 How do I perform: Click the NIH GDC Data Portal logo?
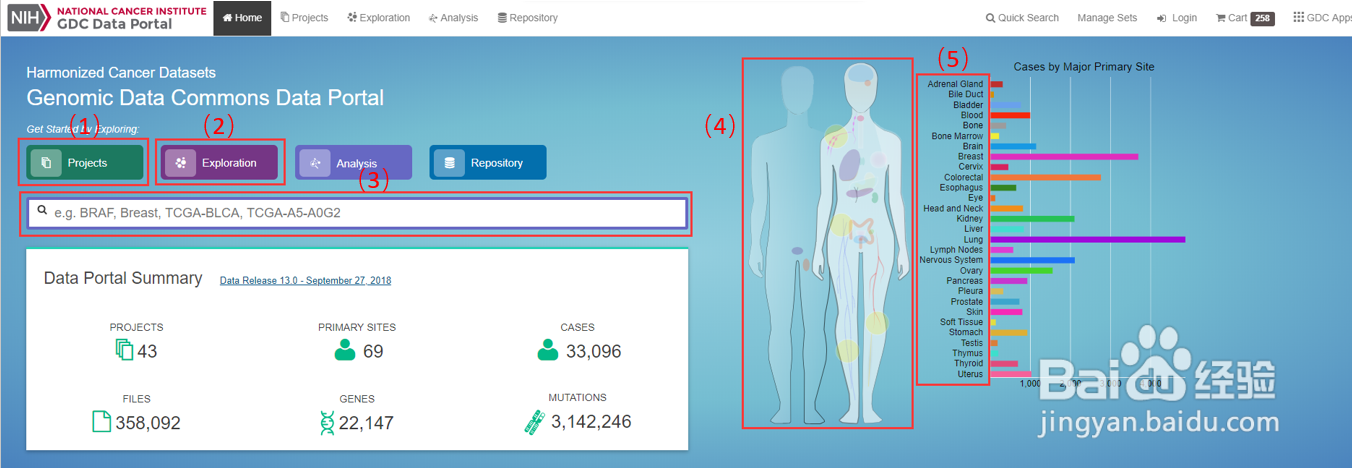coord(105,18)
